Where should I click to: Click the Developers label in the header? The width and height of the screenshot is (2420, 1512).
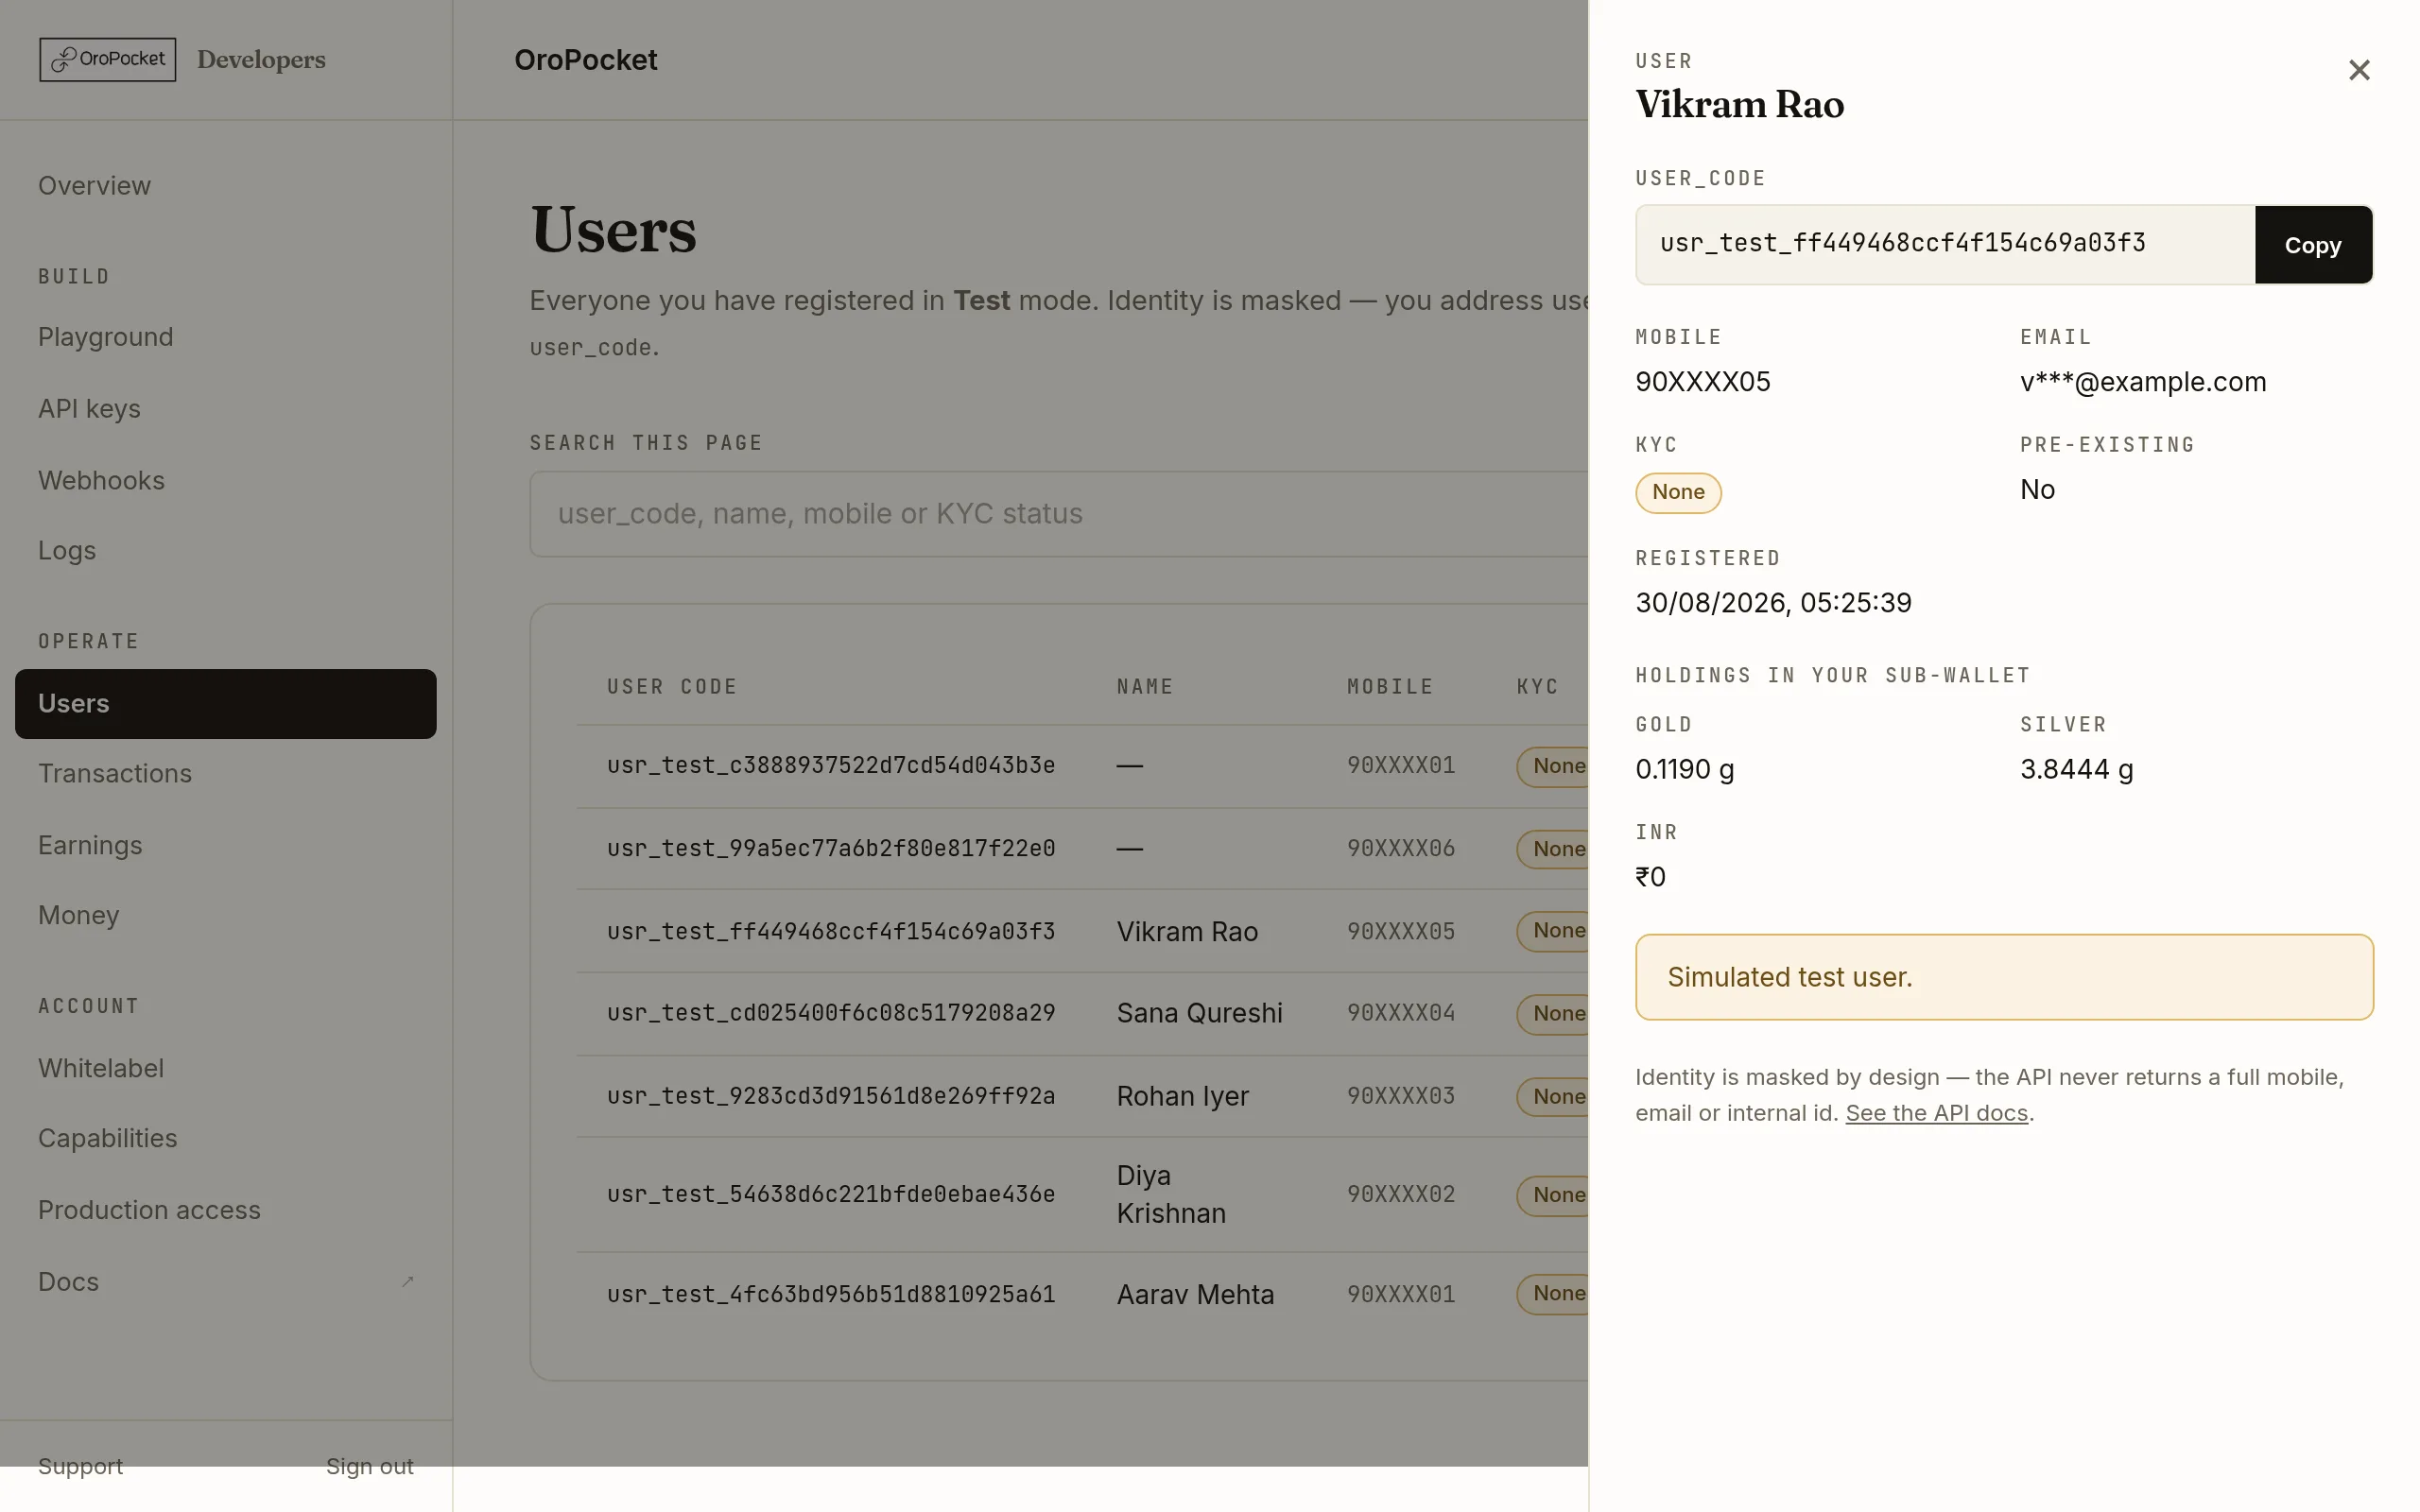[x=261, y=60]
